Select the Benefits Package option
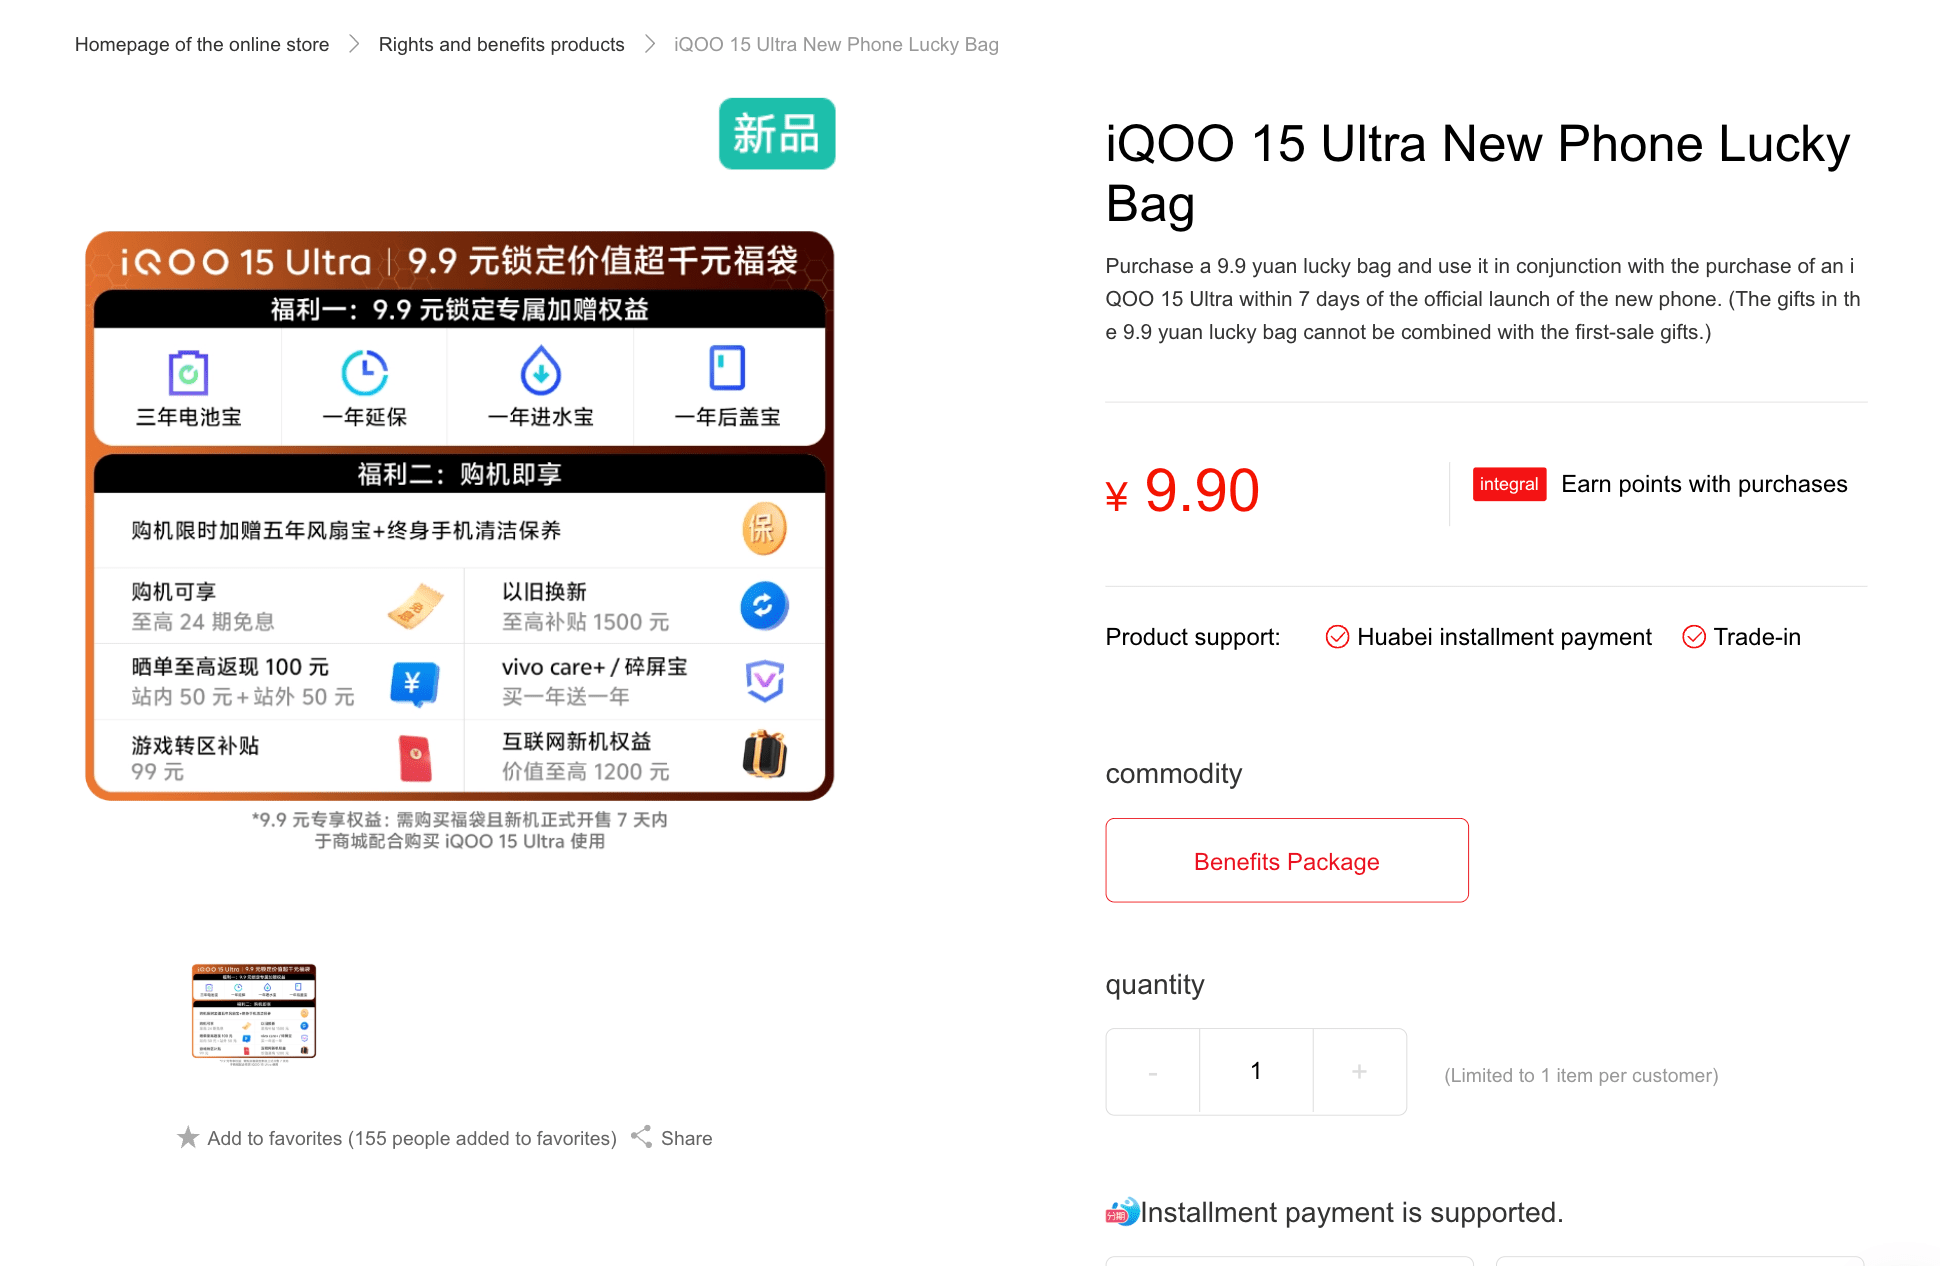Image resolution: width=1940 pixels, height=1266 pixels. tap(1287, 861)
